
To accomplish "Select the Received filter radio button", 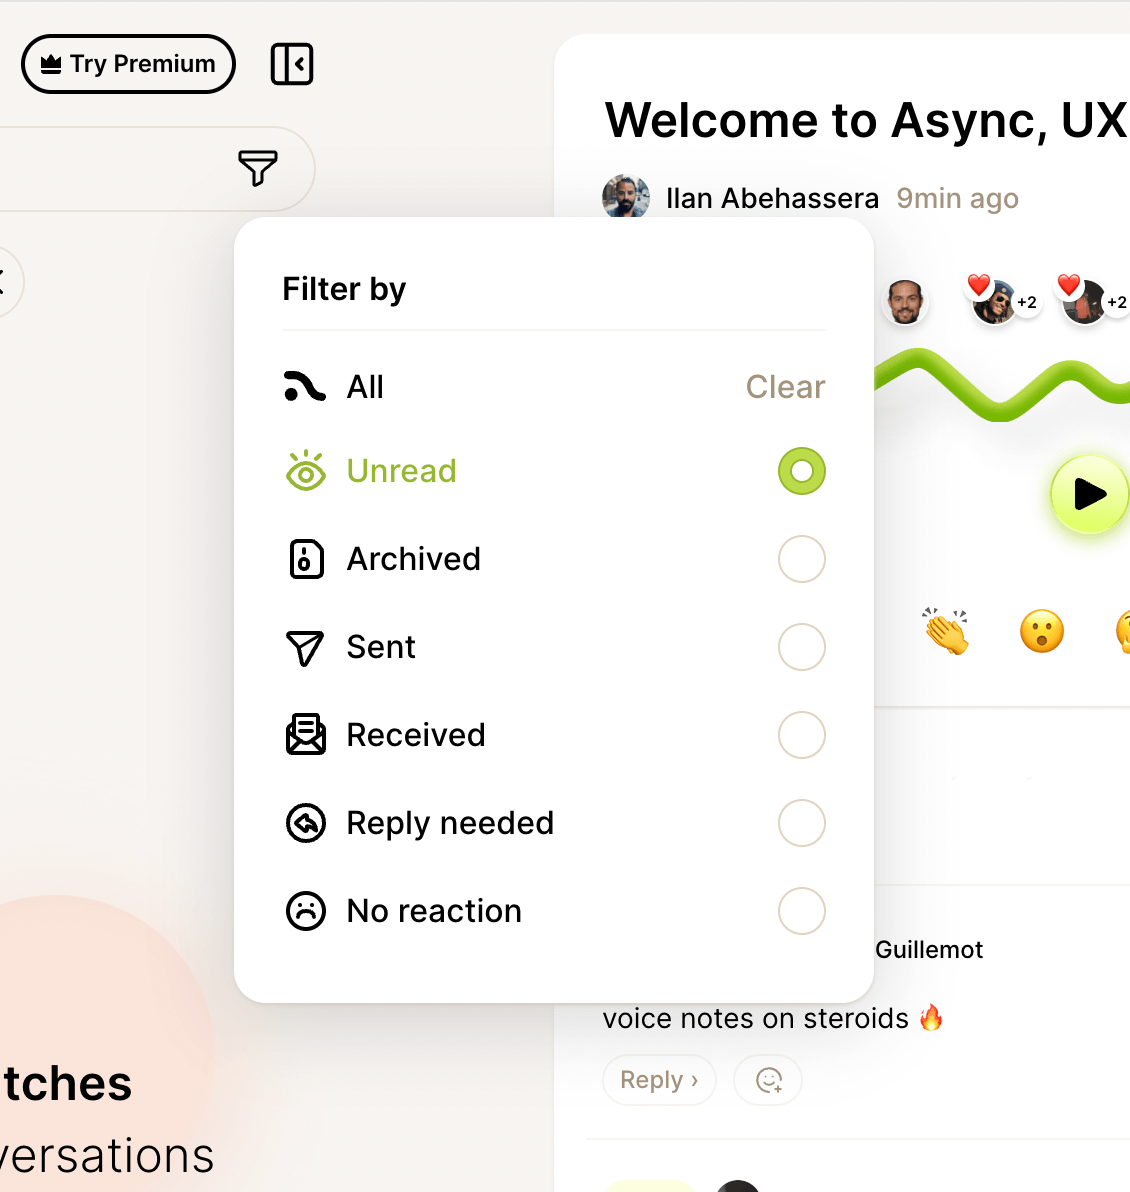I will click(x=801, y=735).
